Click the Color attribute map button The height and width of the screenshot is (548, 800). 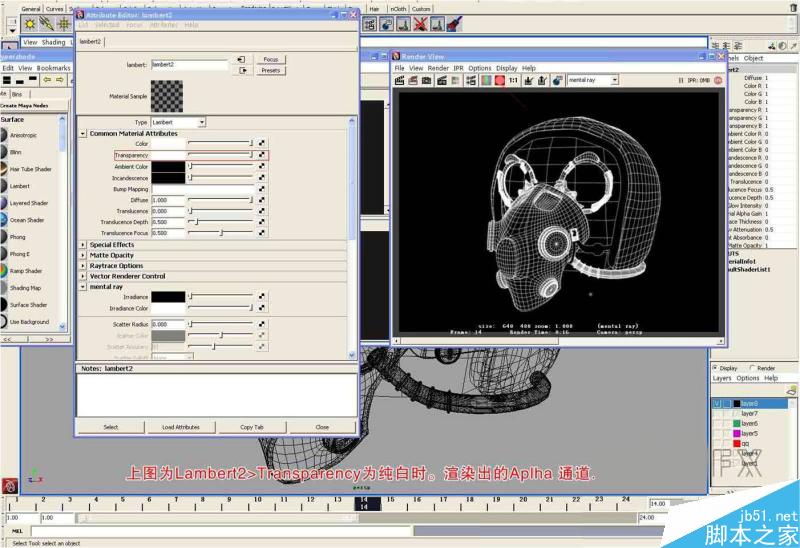(x=262, y=144)
